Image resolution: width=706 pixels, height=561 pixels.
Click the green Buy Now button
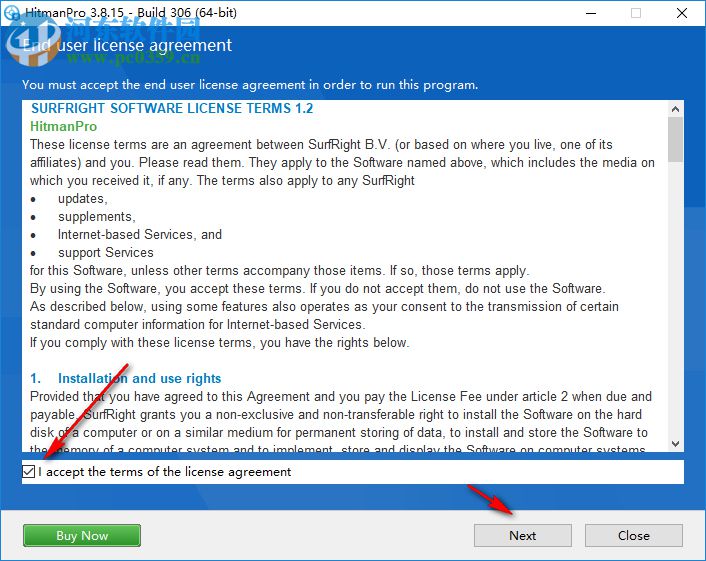pos(81,535)
